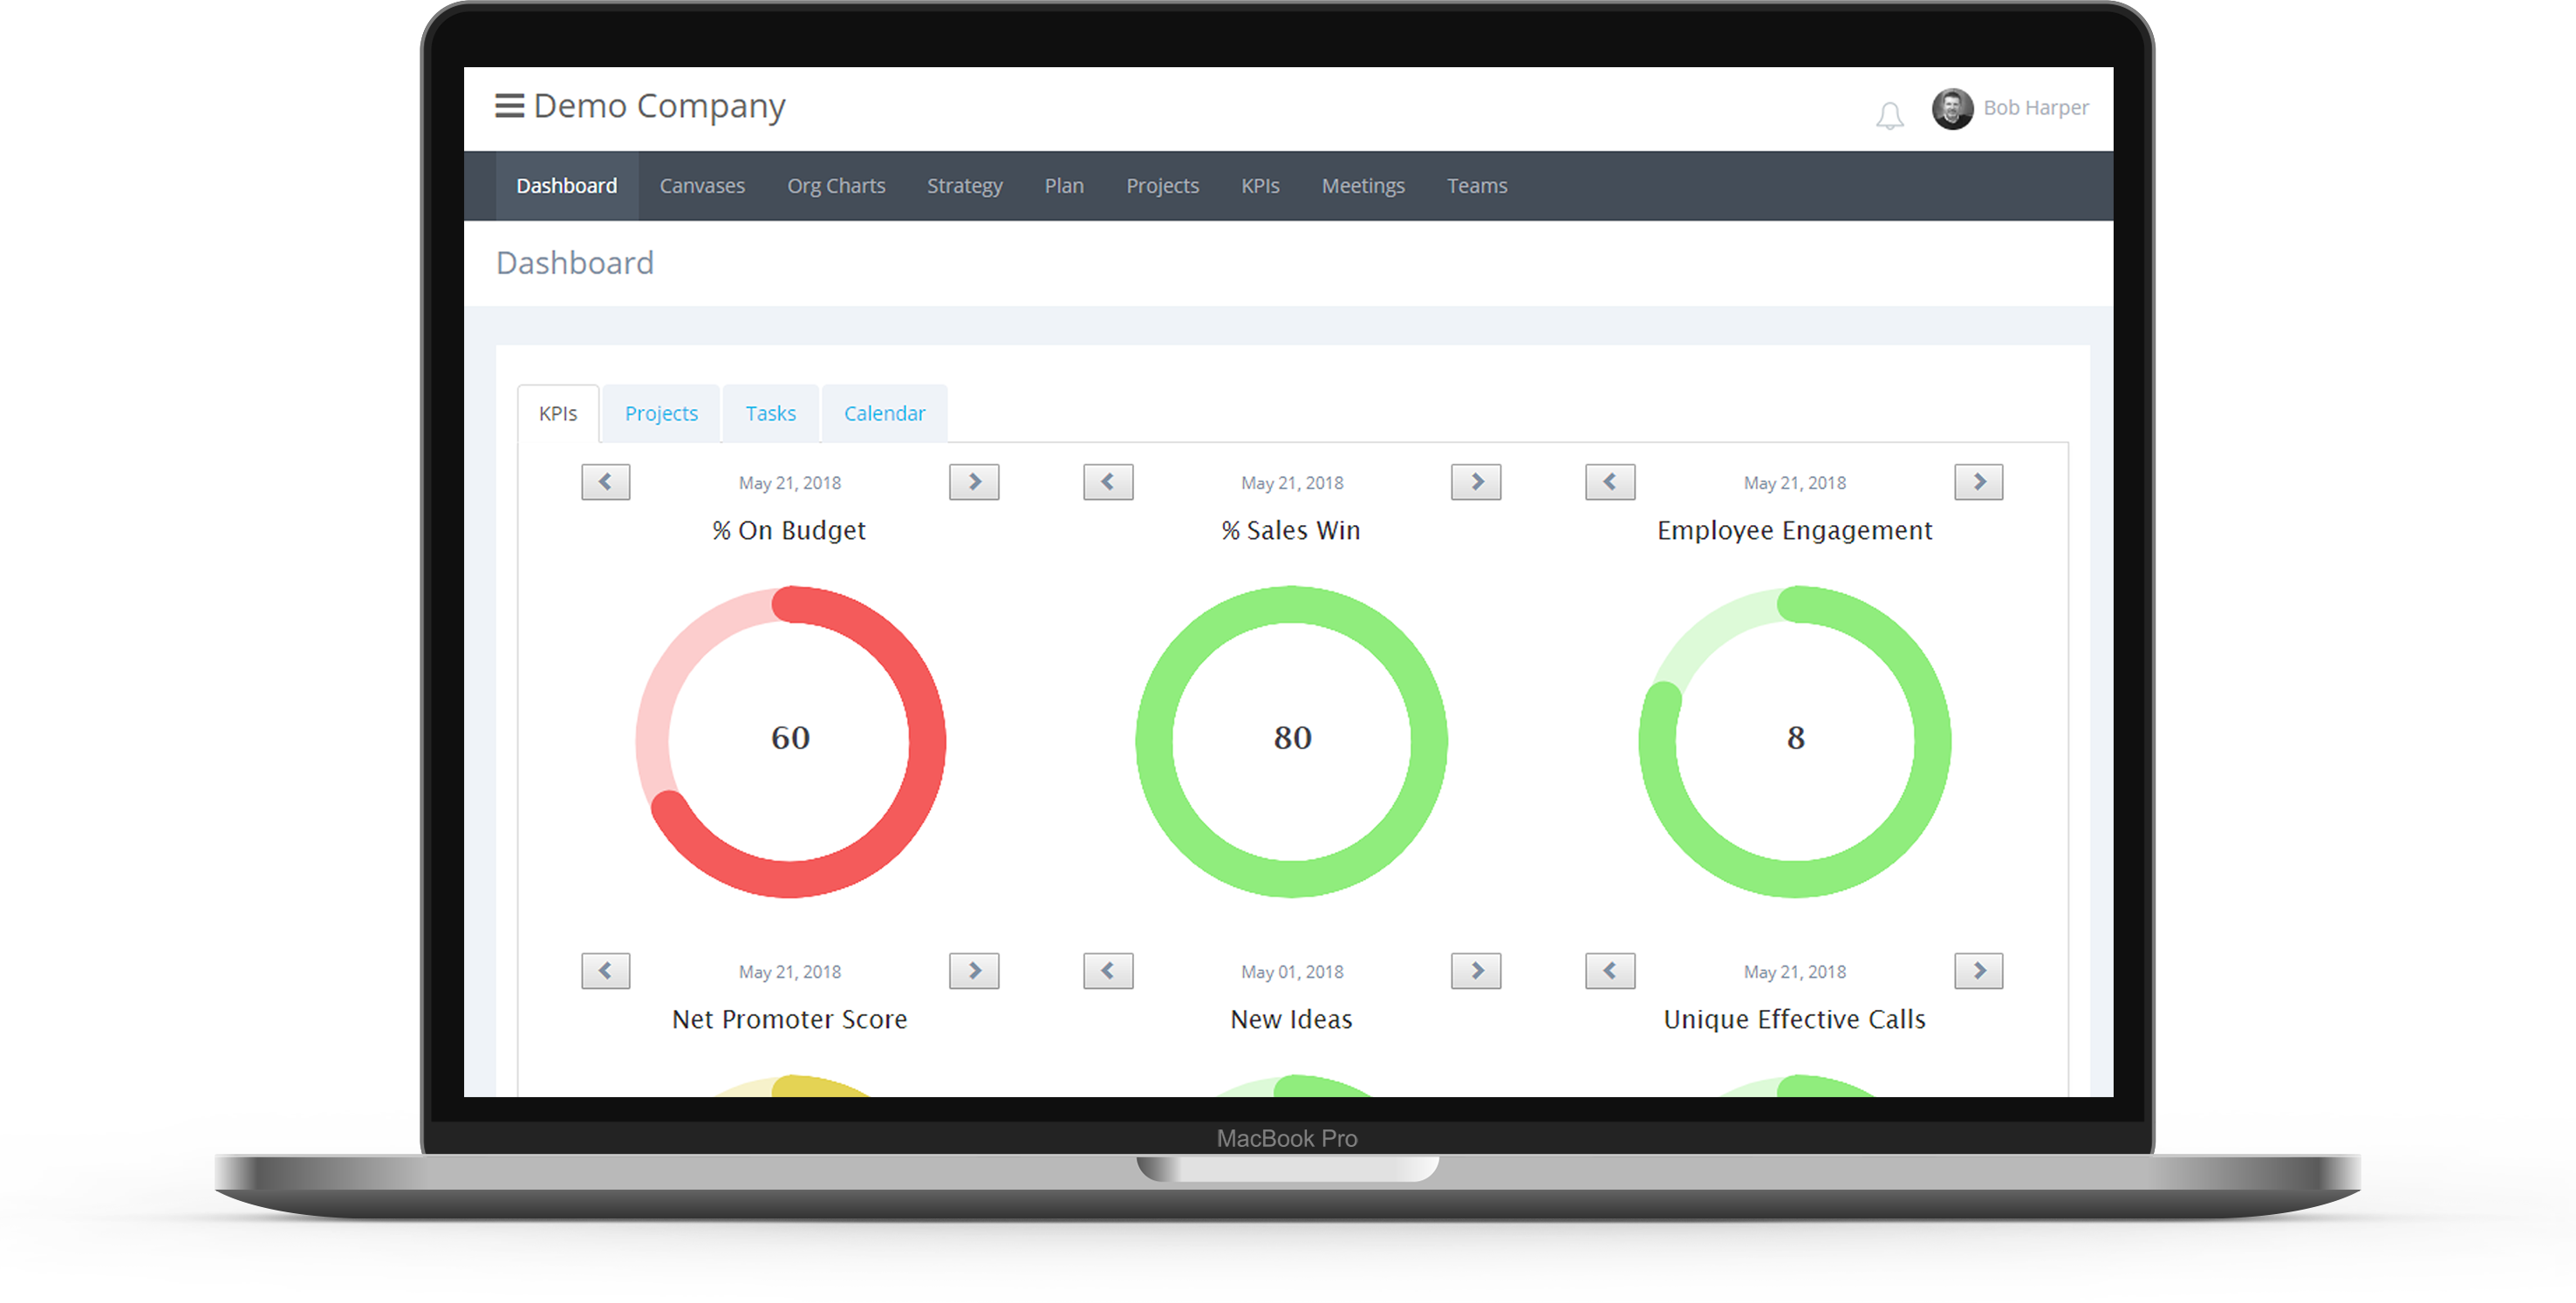Click the Demo Company title
Screen dimensions: 2576x1303
click(659, 106)
